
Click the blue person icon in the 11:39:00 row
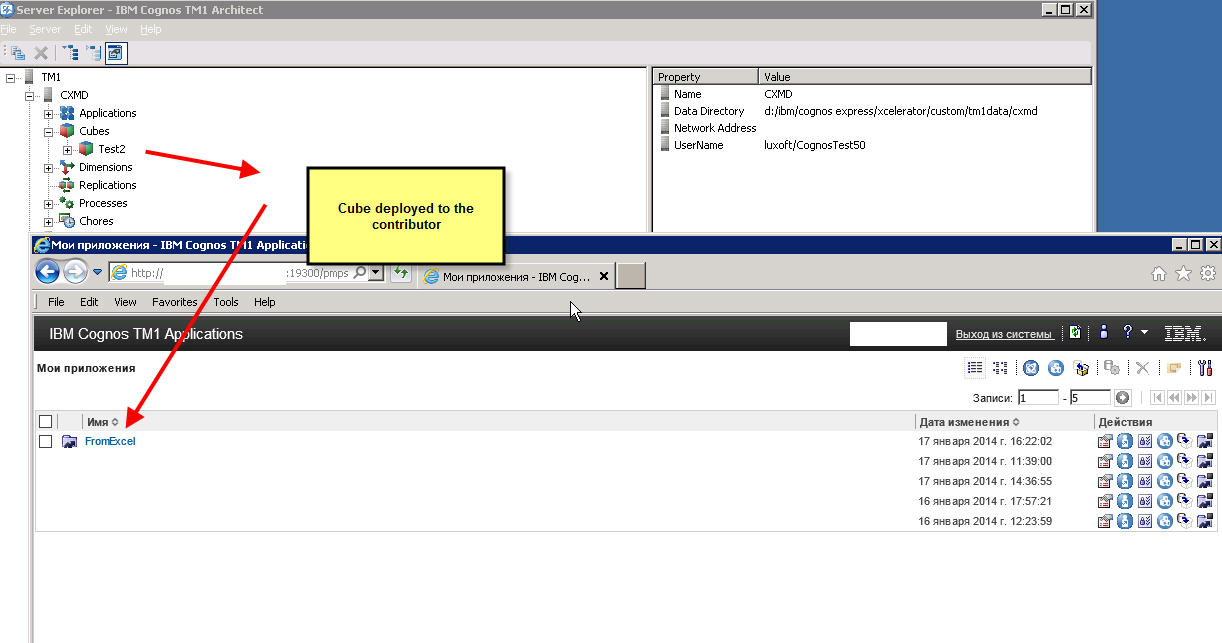(1124, 461)
